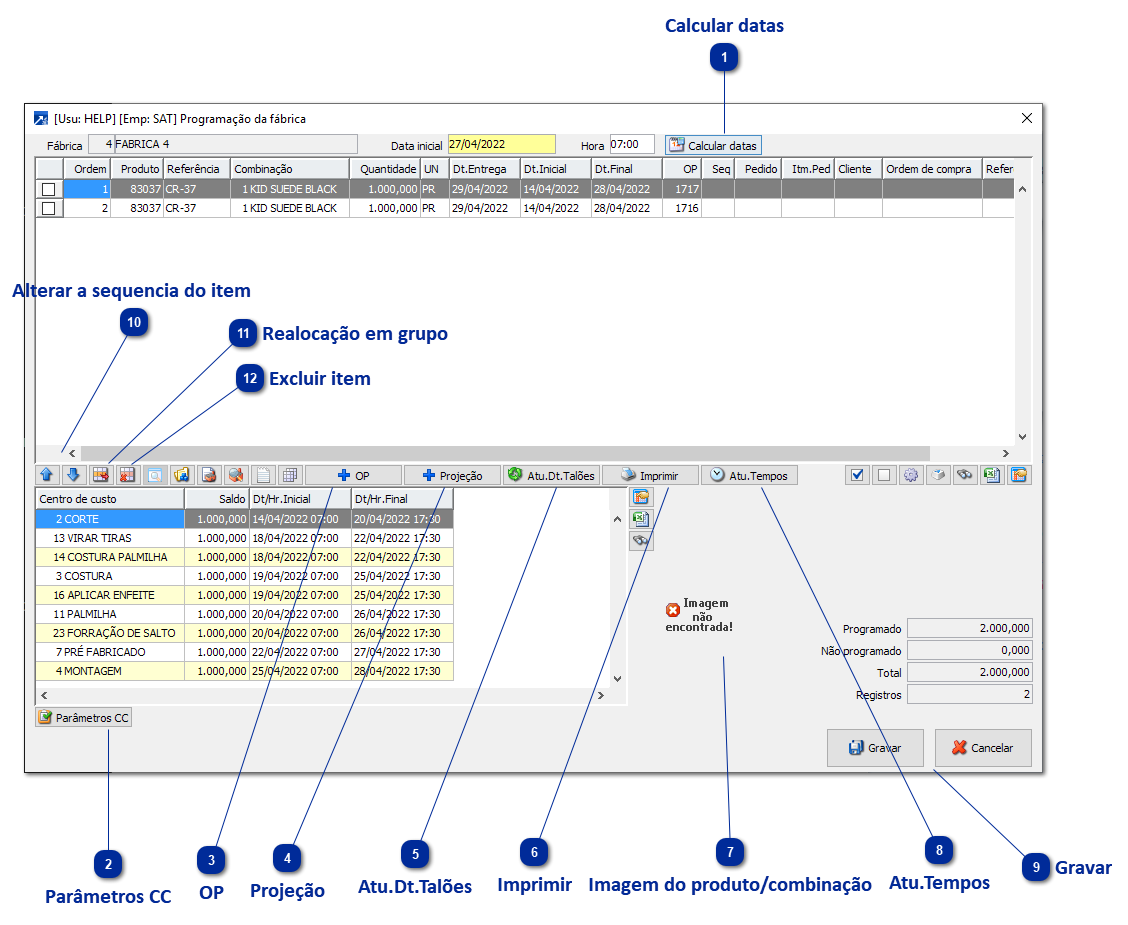1128x925 pixels.
Task: Click the magnifier preview toolbar icon
Action: (x=155, y=475)
